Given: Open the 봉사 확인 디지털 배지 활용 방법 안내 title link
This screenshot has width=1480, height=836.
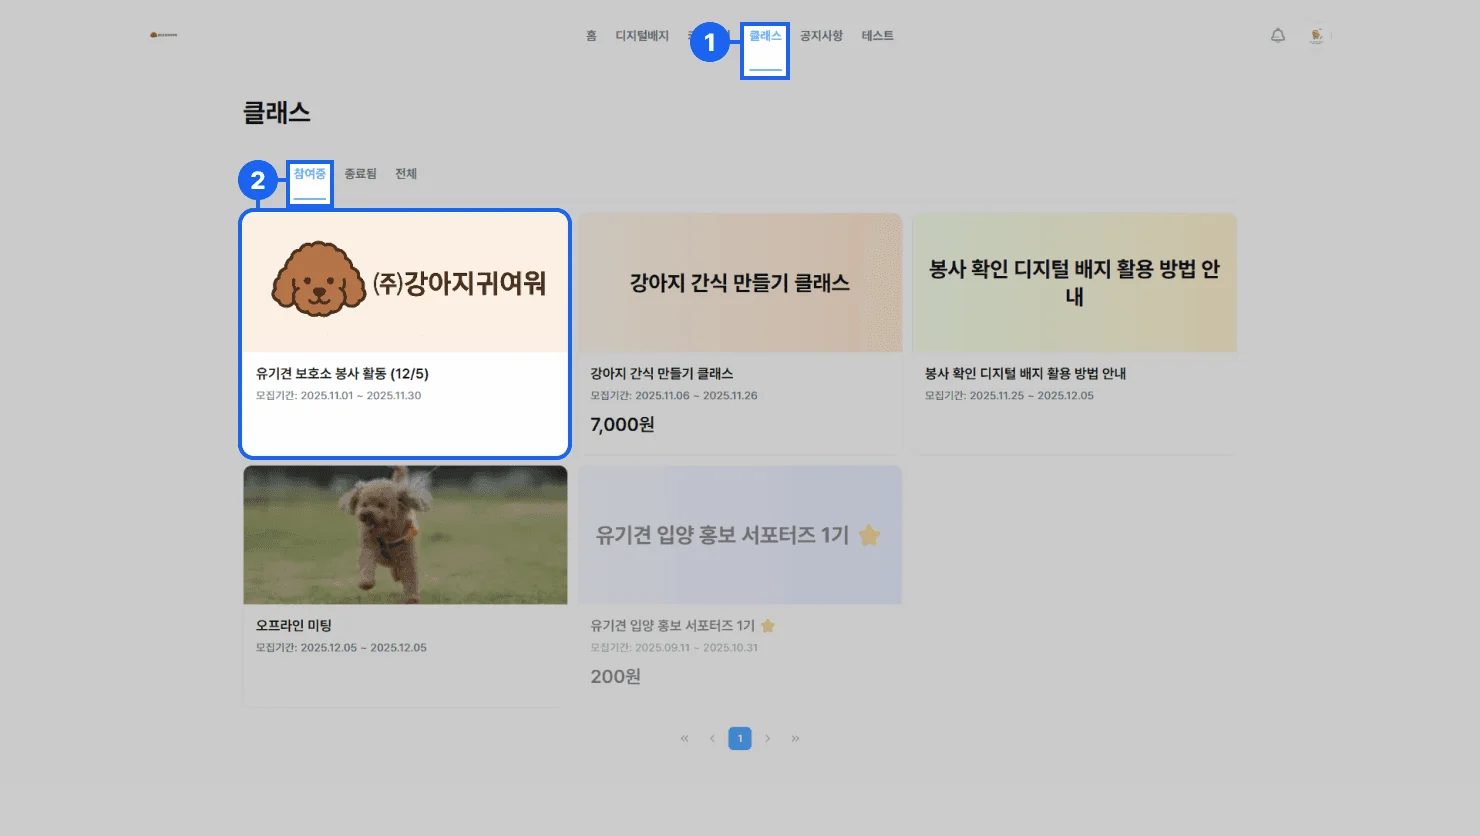Looking at the screenshot, I should pyautogui.click(x=1025, y=373).
